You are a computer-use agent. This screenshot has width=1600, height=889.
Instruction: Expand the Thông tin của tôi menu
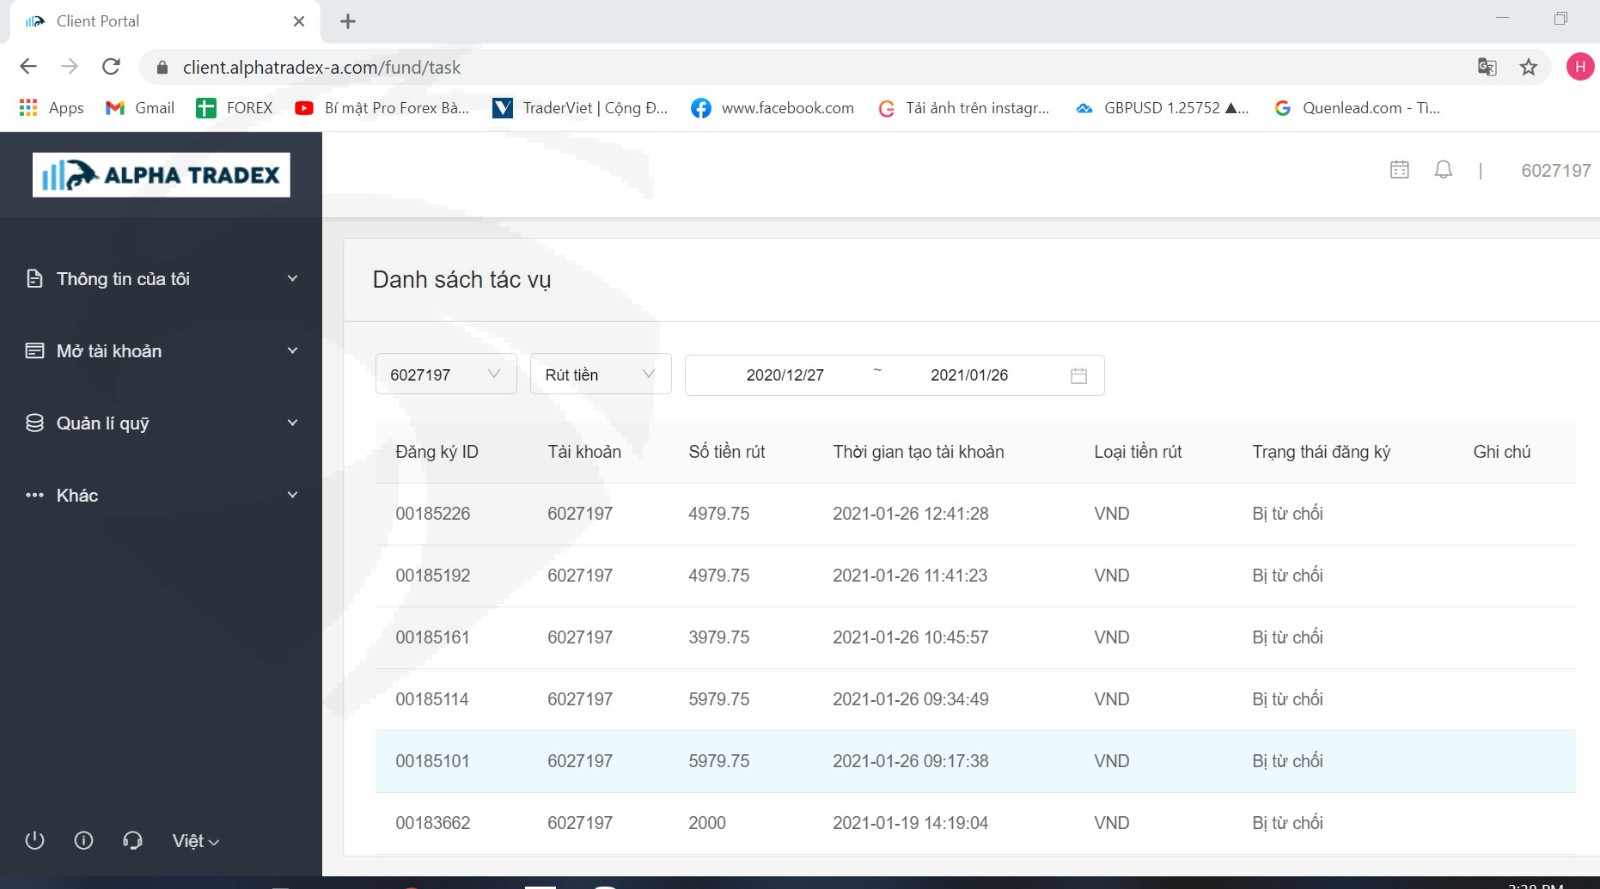(161, 279)
